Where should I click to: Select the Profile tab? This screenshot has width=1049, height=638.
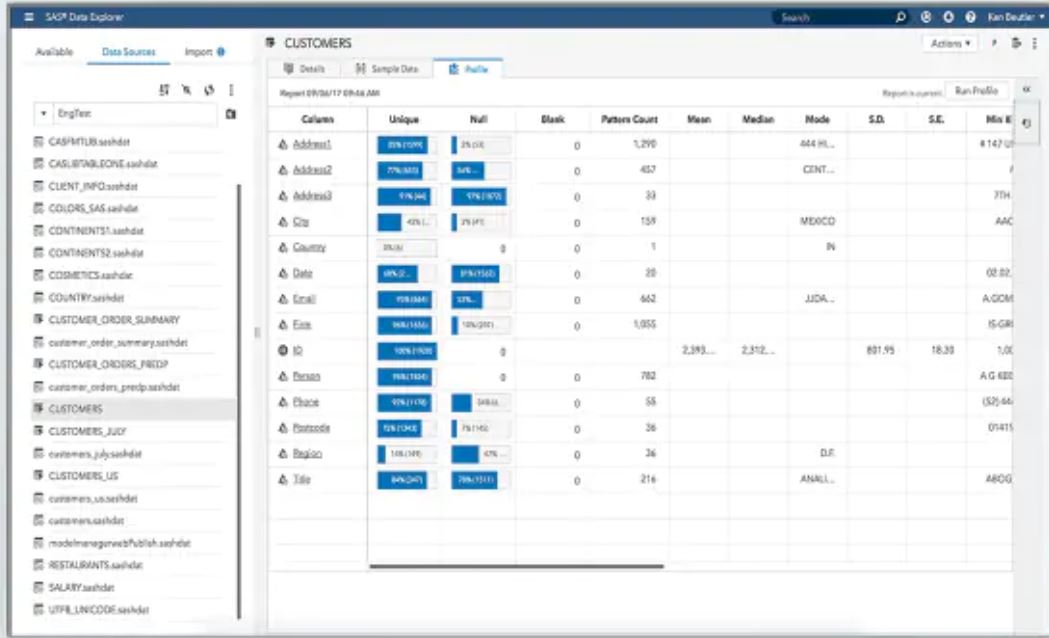click(x=468, y=69)
